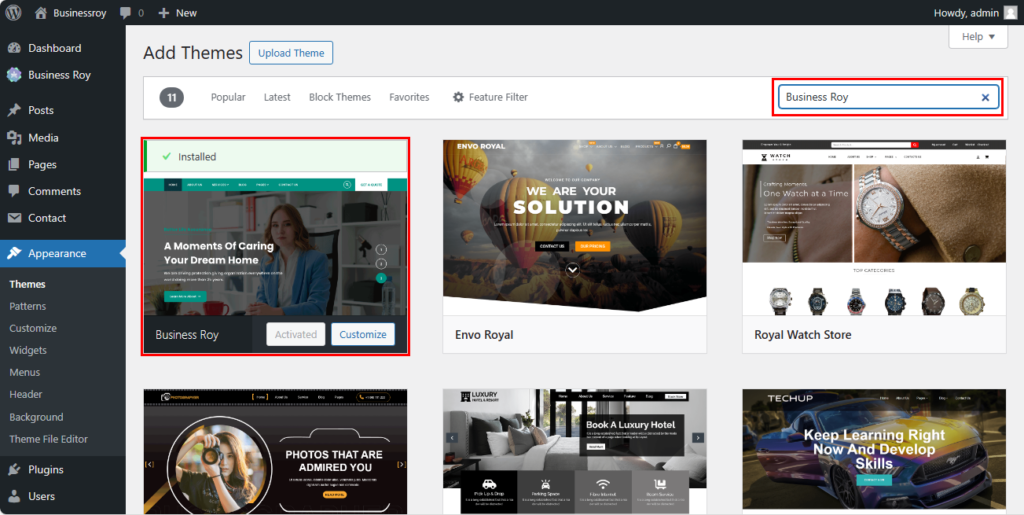Clear the theme search with X icon

coord(985,97)
